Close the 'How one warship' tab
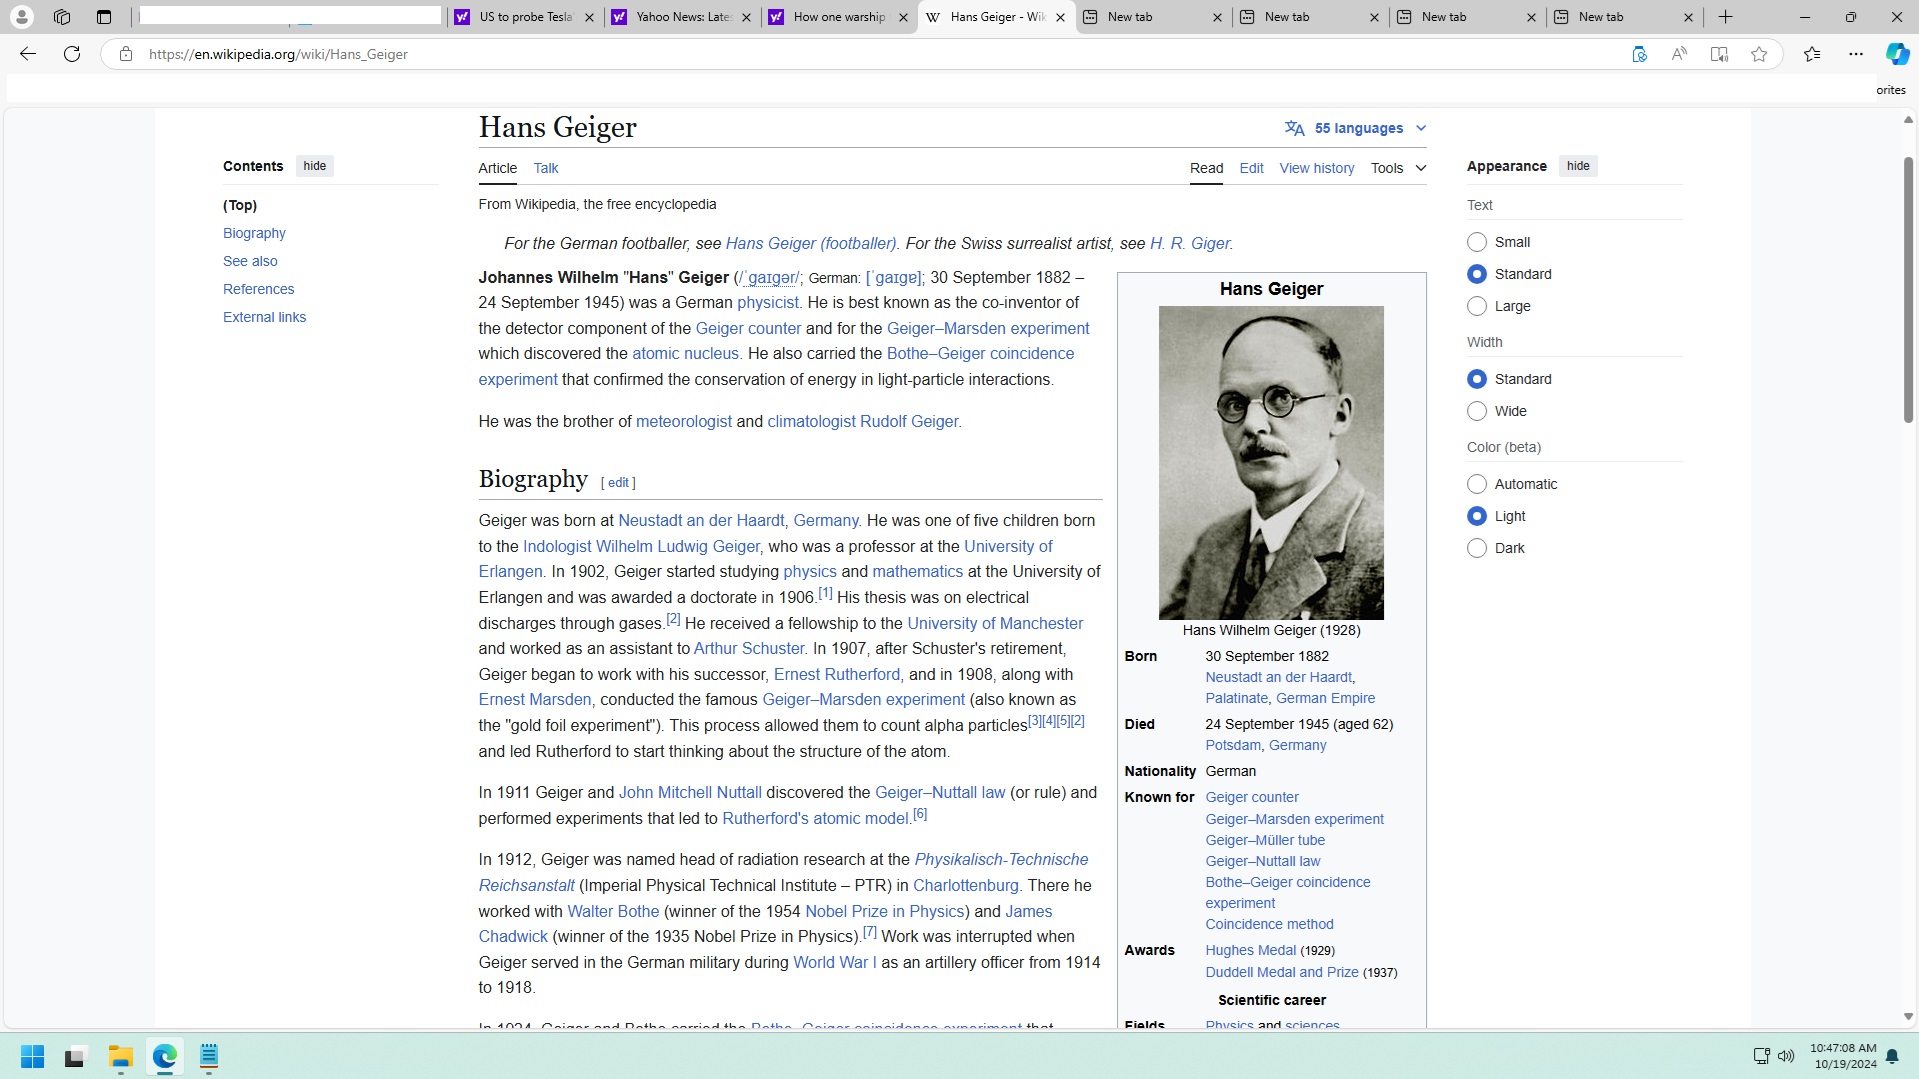The image size is (1919, 1079). click(x=903, y=17)
